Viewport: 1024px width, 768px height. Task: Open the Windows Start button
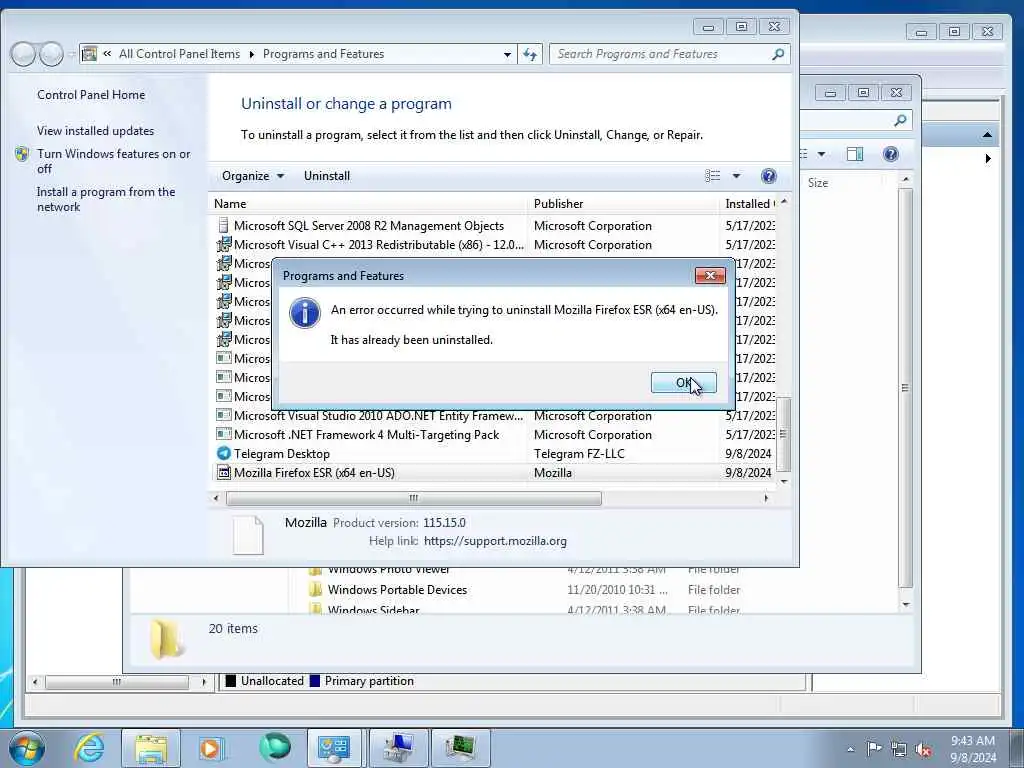pos(27,748)
